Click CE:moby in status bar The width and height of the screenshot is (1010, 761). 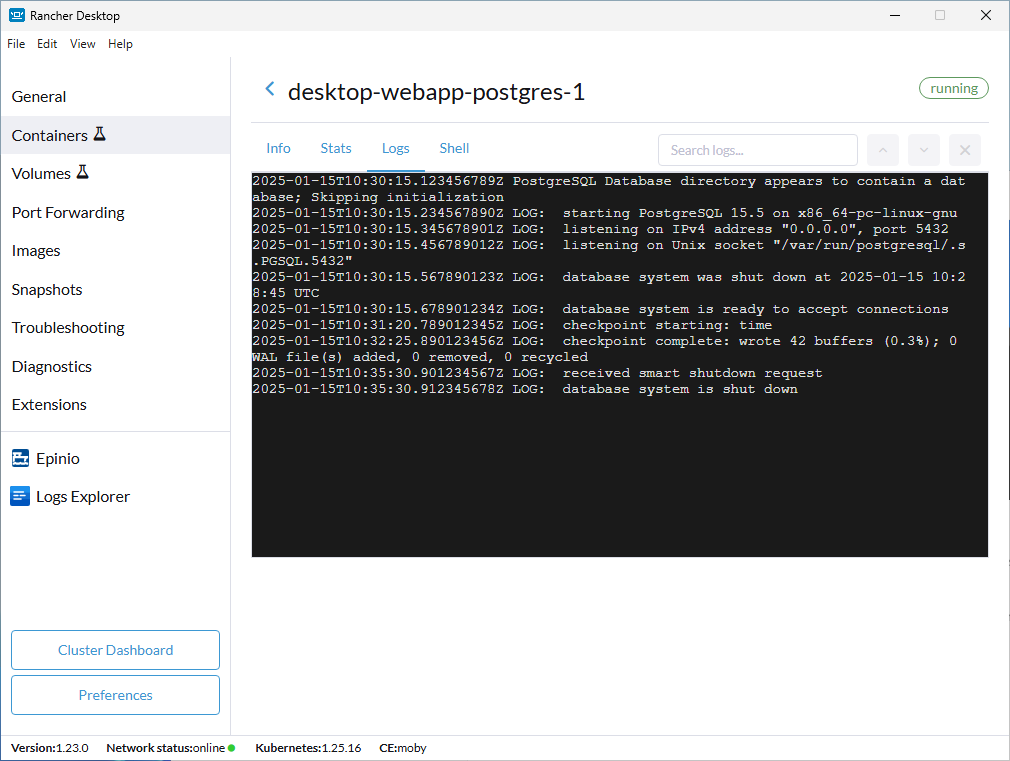click(403, 748)
